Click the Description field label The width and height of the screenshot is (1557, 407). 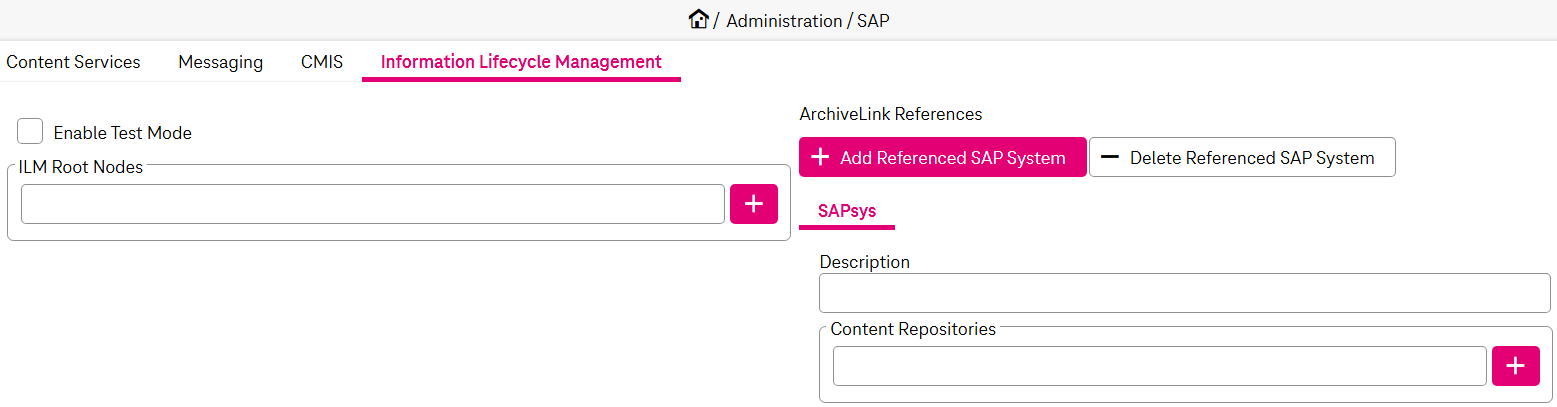864,262
